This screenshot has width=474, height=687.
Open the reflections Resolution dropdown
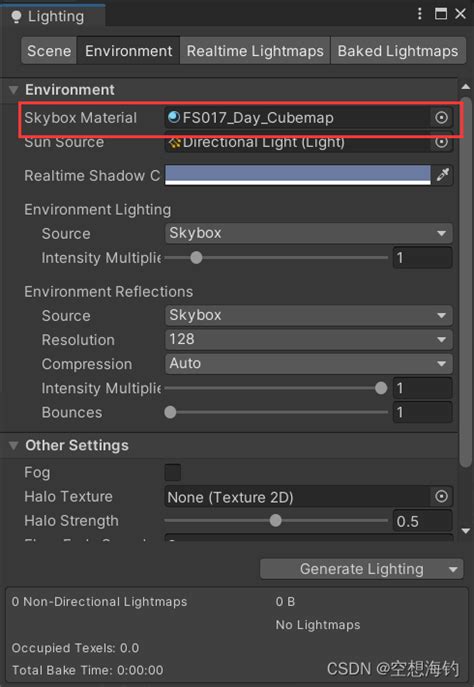pyautogui.click(x=308, y=340)
